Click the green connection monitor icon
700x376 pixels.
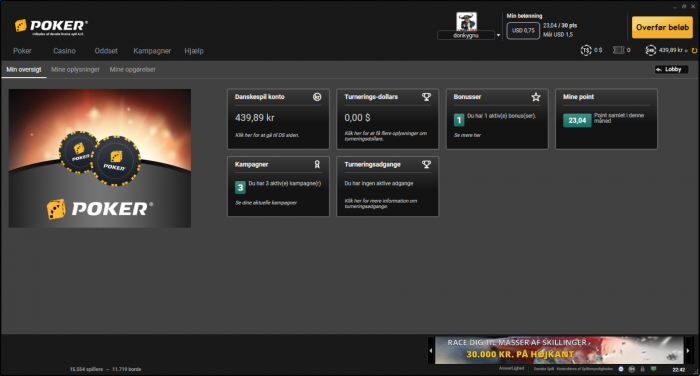click(x=654, y=369)
